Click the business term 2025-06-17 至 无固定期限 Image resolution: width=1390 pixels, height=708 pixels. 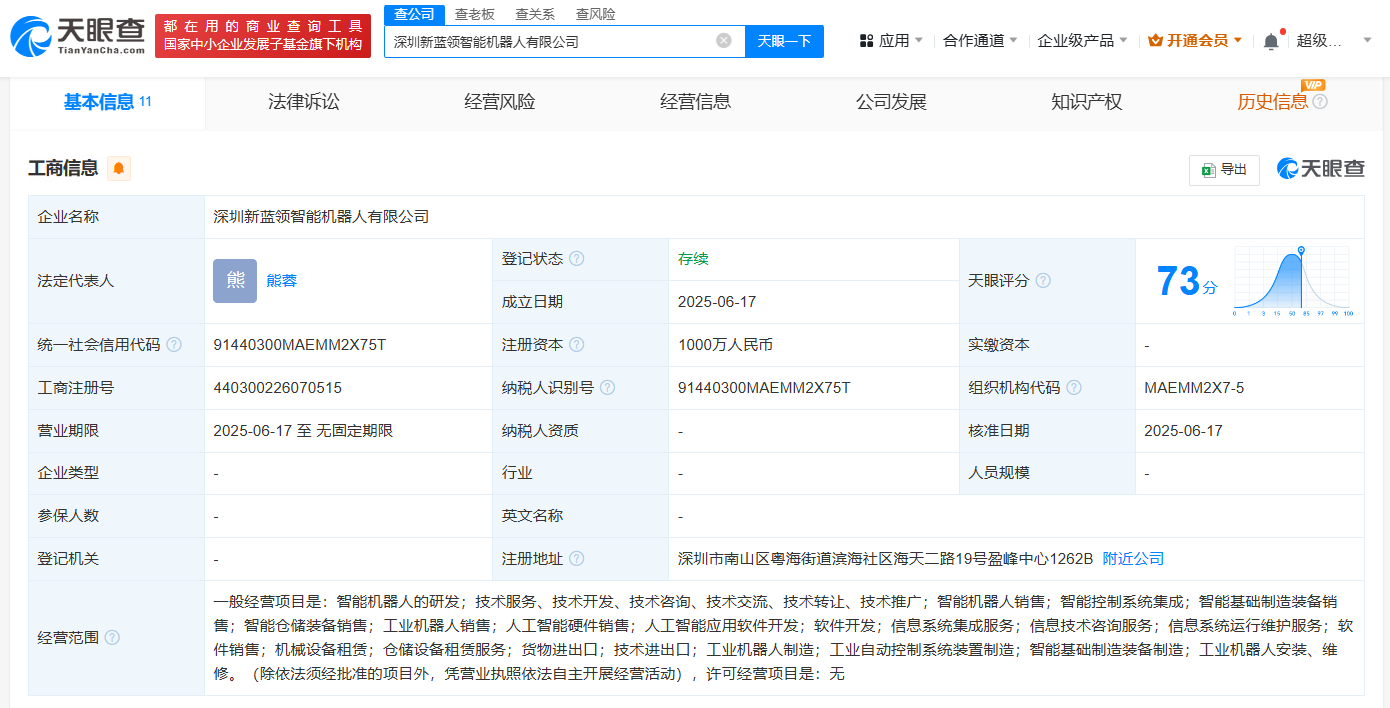pos(303,431)
